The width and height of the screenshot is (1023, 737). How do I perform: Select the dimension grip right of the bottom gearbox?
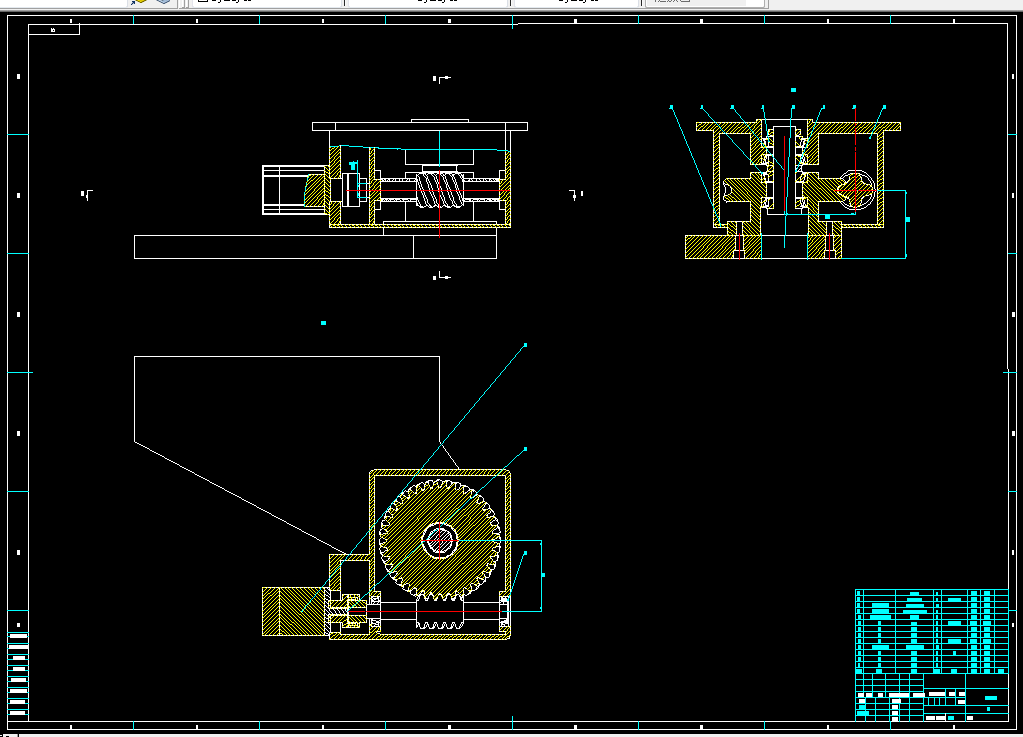pos(543,575)
